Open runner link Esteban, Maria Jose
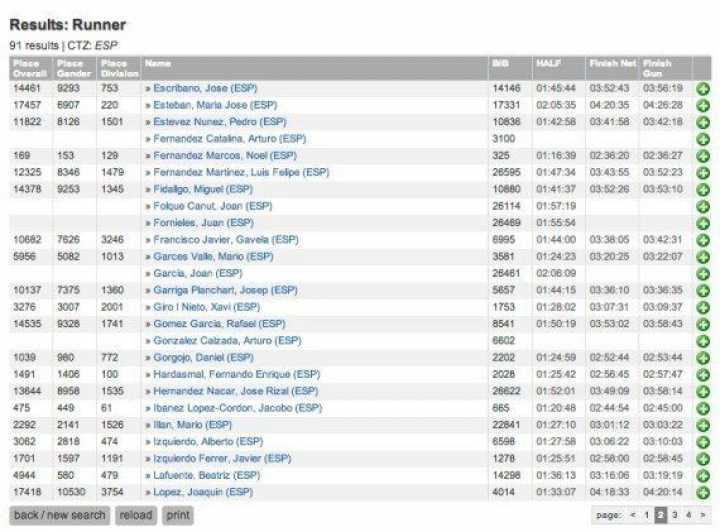 [x=214, y=105]
